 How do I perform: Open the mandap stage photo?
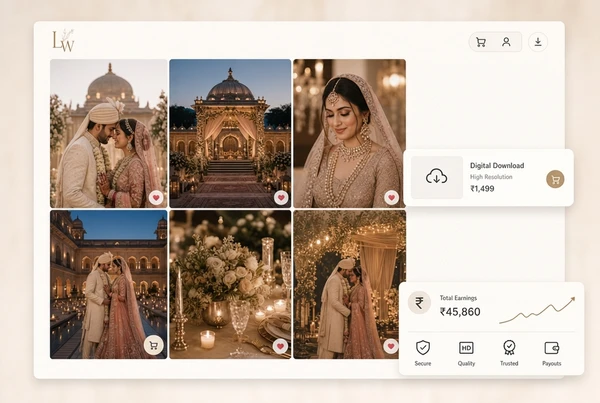(230, 133)
